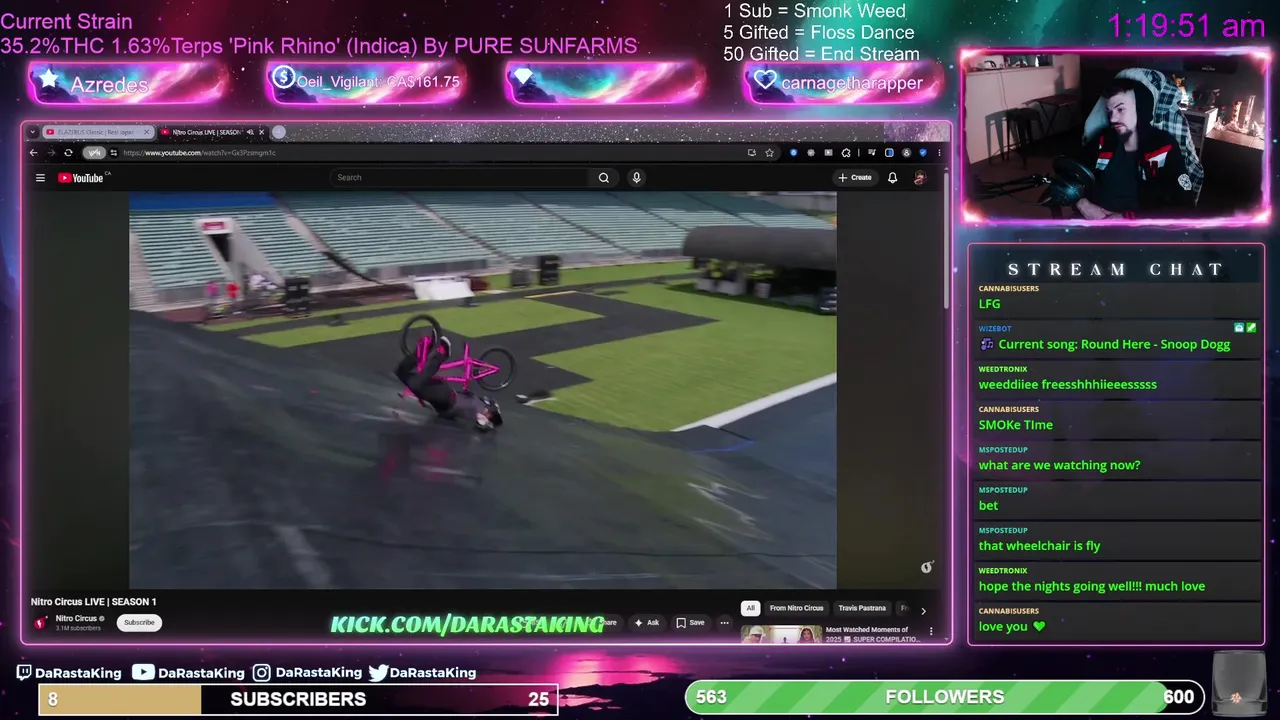Open the YouTube Create button
The width and height of the screenshot is (1280, 720).
[855, 178]
